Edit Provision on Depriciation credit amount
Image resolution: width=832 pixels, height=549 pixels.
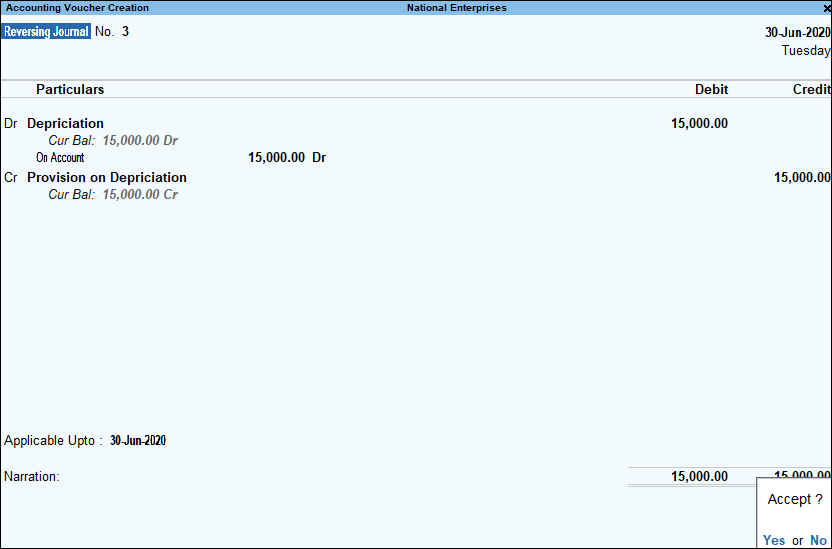(802, 177)
